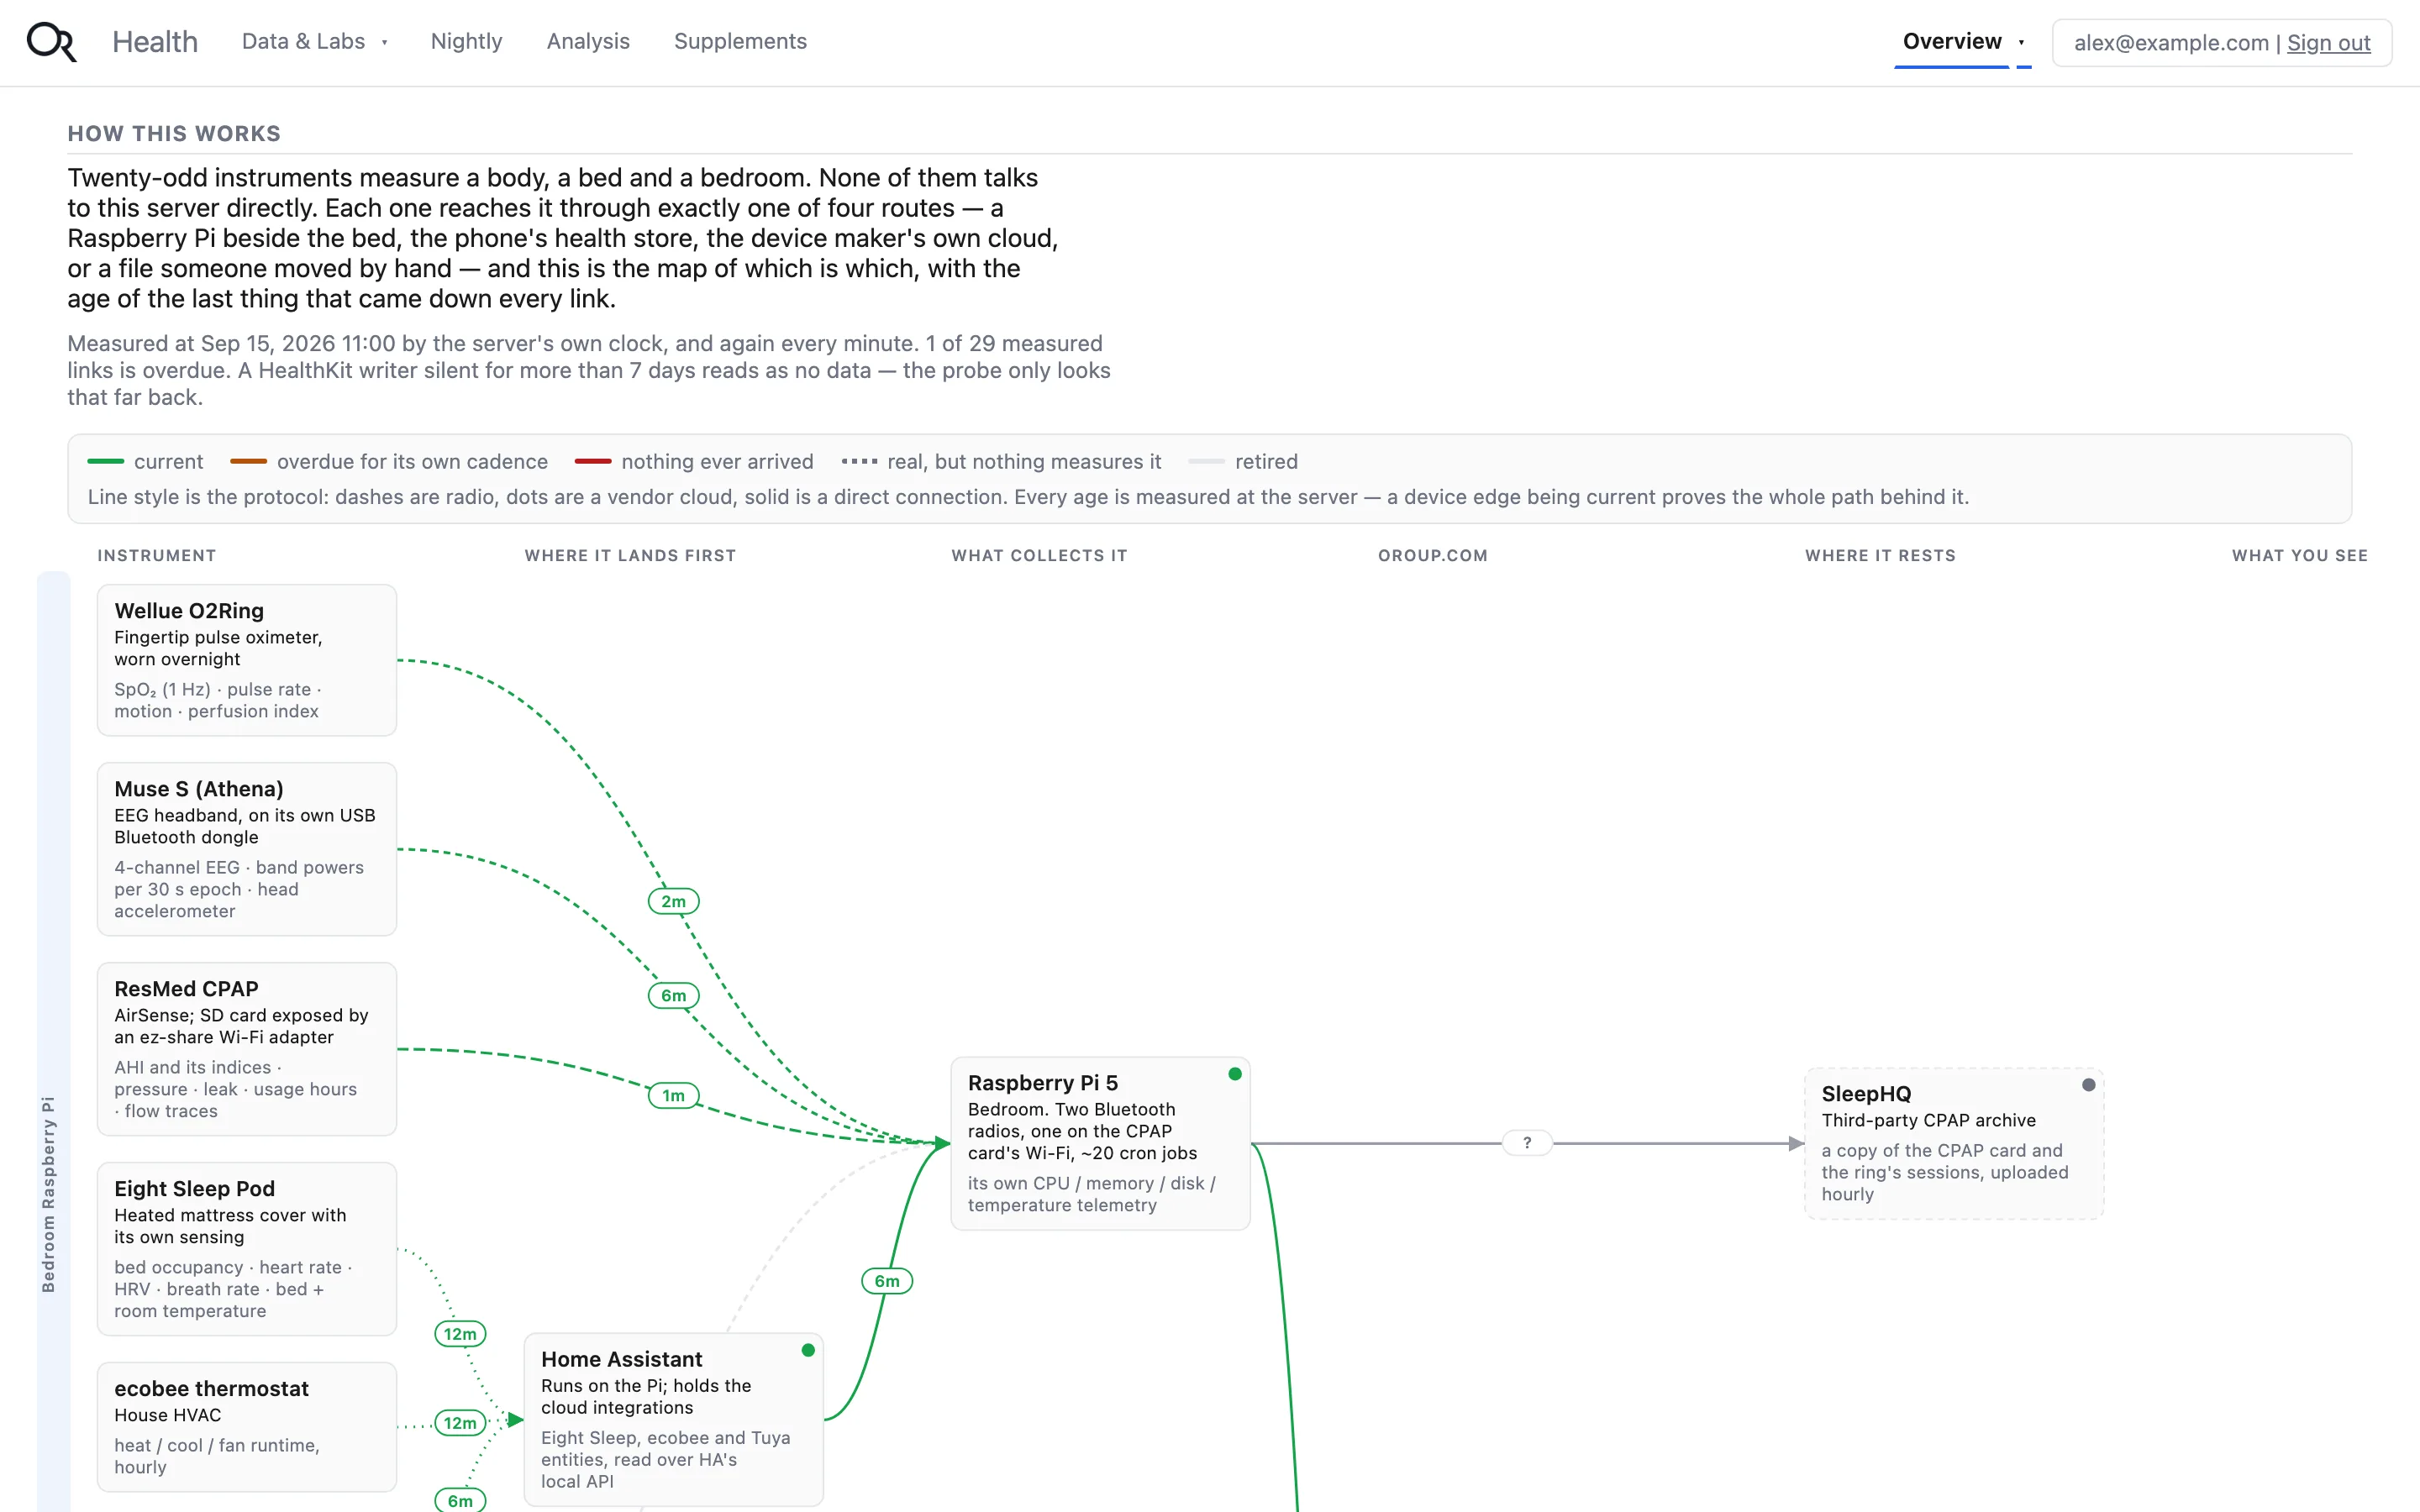Select the Wellue O2Ring instrument card
2420x1512 pixels.
(x=247, y=660)
